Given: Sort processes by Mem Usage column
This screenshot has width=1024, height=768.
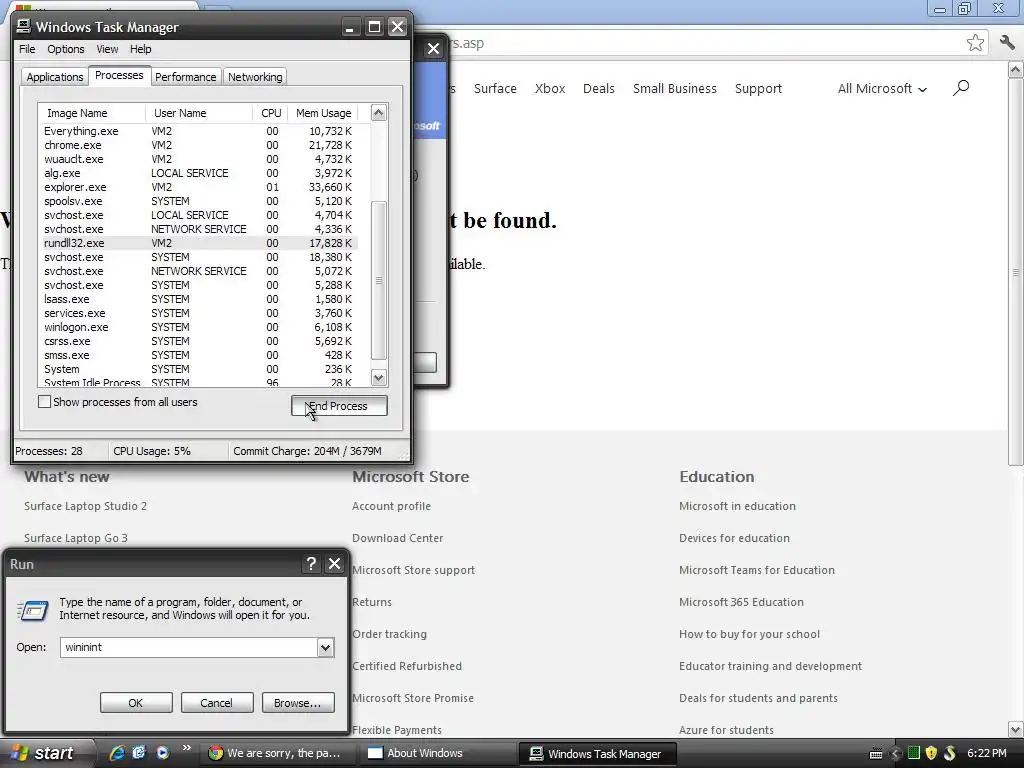Looking at the screenshot, I should tap(323, 113).
